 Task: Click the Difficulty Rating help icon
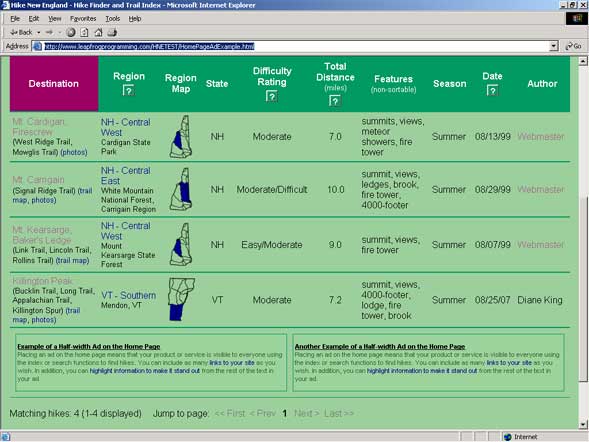(271, 97)
